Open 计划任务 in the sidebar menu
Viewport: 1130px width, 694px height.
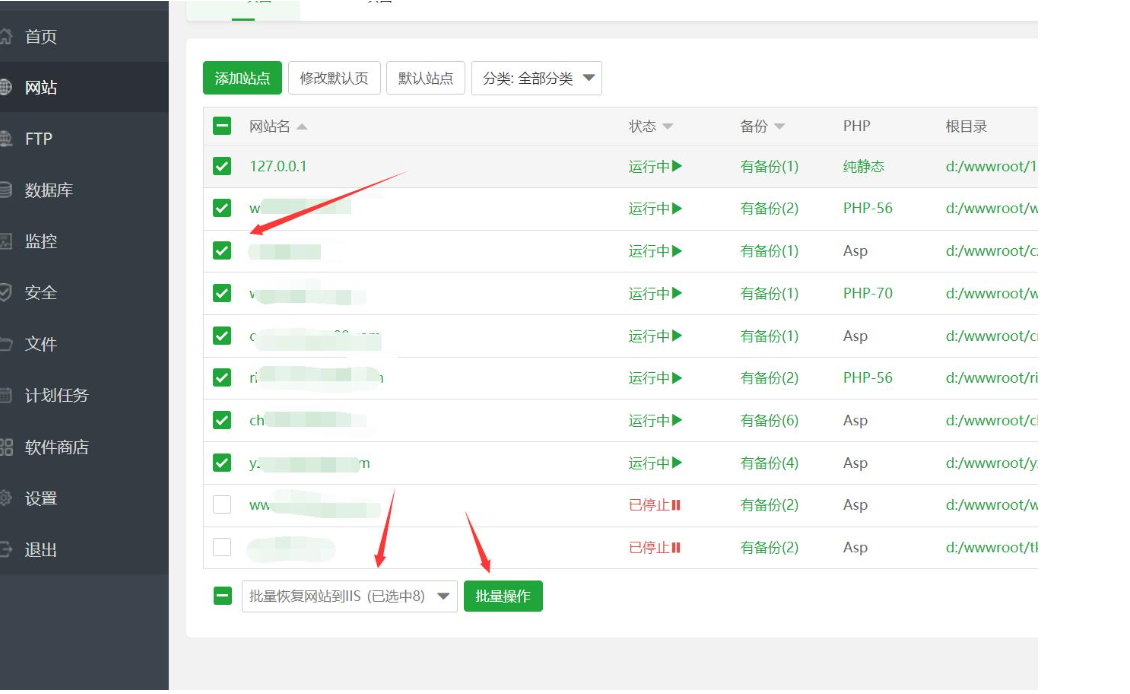pos(56,395)
